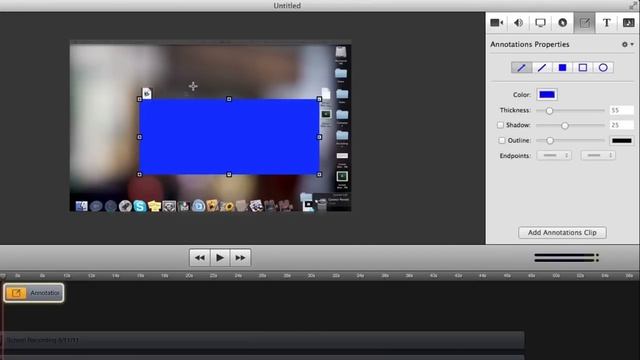Viewport: 640px width, 360px height.
Task: Select the blue rectangle annotation in canvas
Action: [x=229, y=137]
